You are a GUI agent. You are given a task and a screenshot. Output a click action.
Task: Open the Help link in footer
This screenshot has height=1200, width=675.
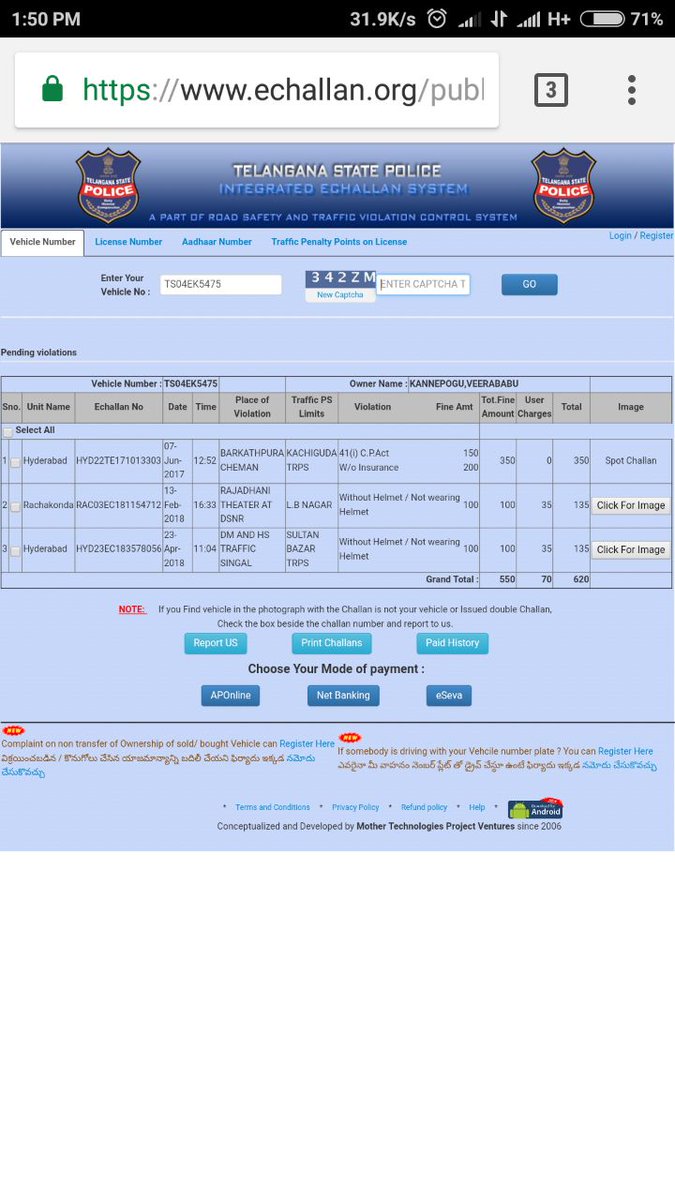(477, 807)
